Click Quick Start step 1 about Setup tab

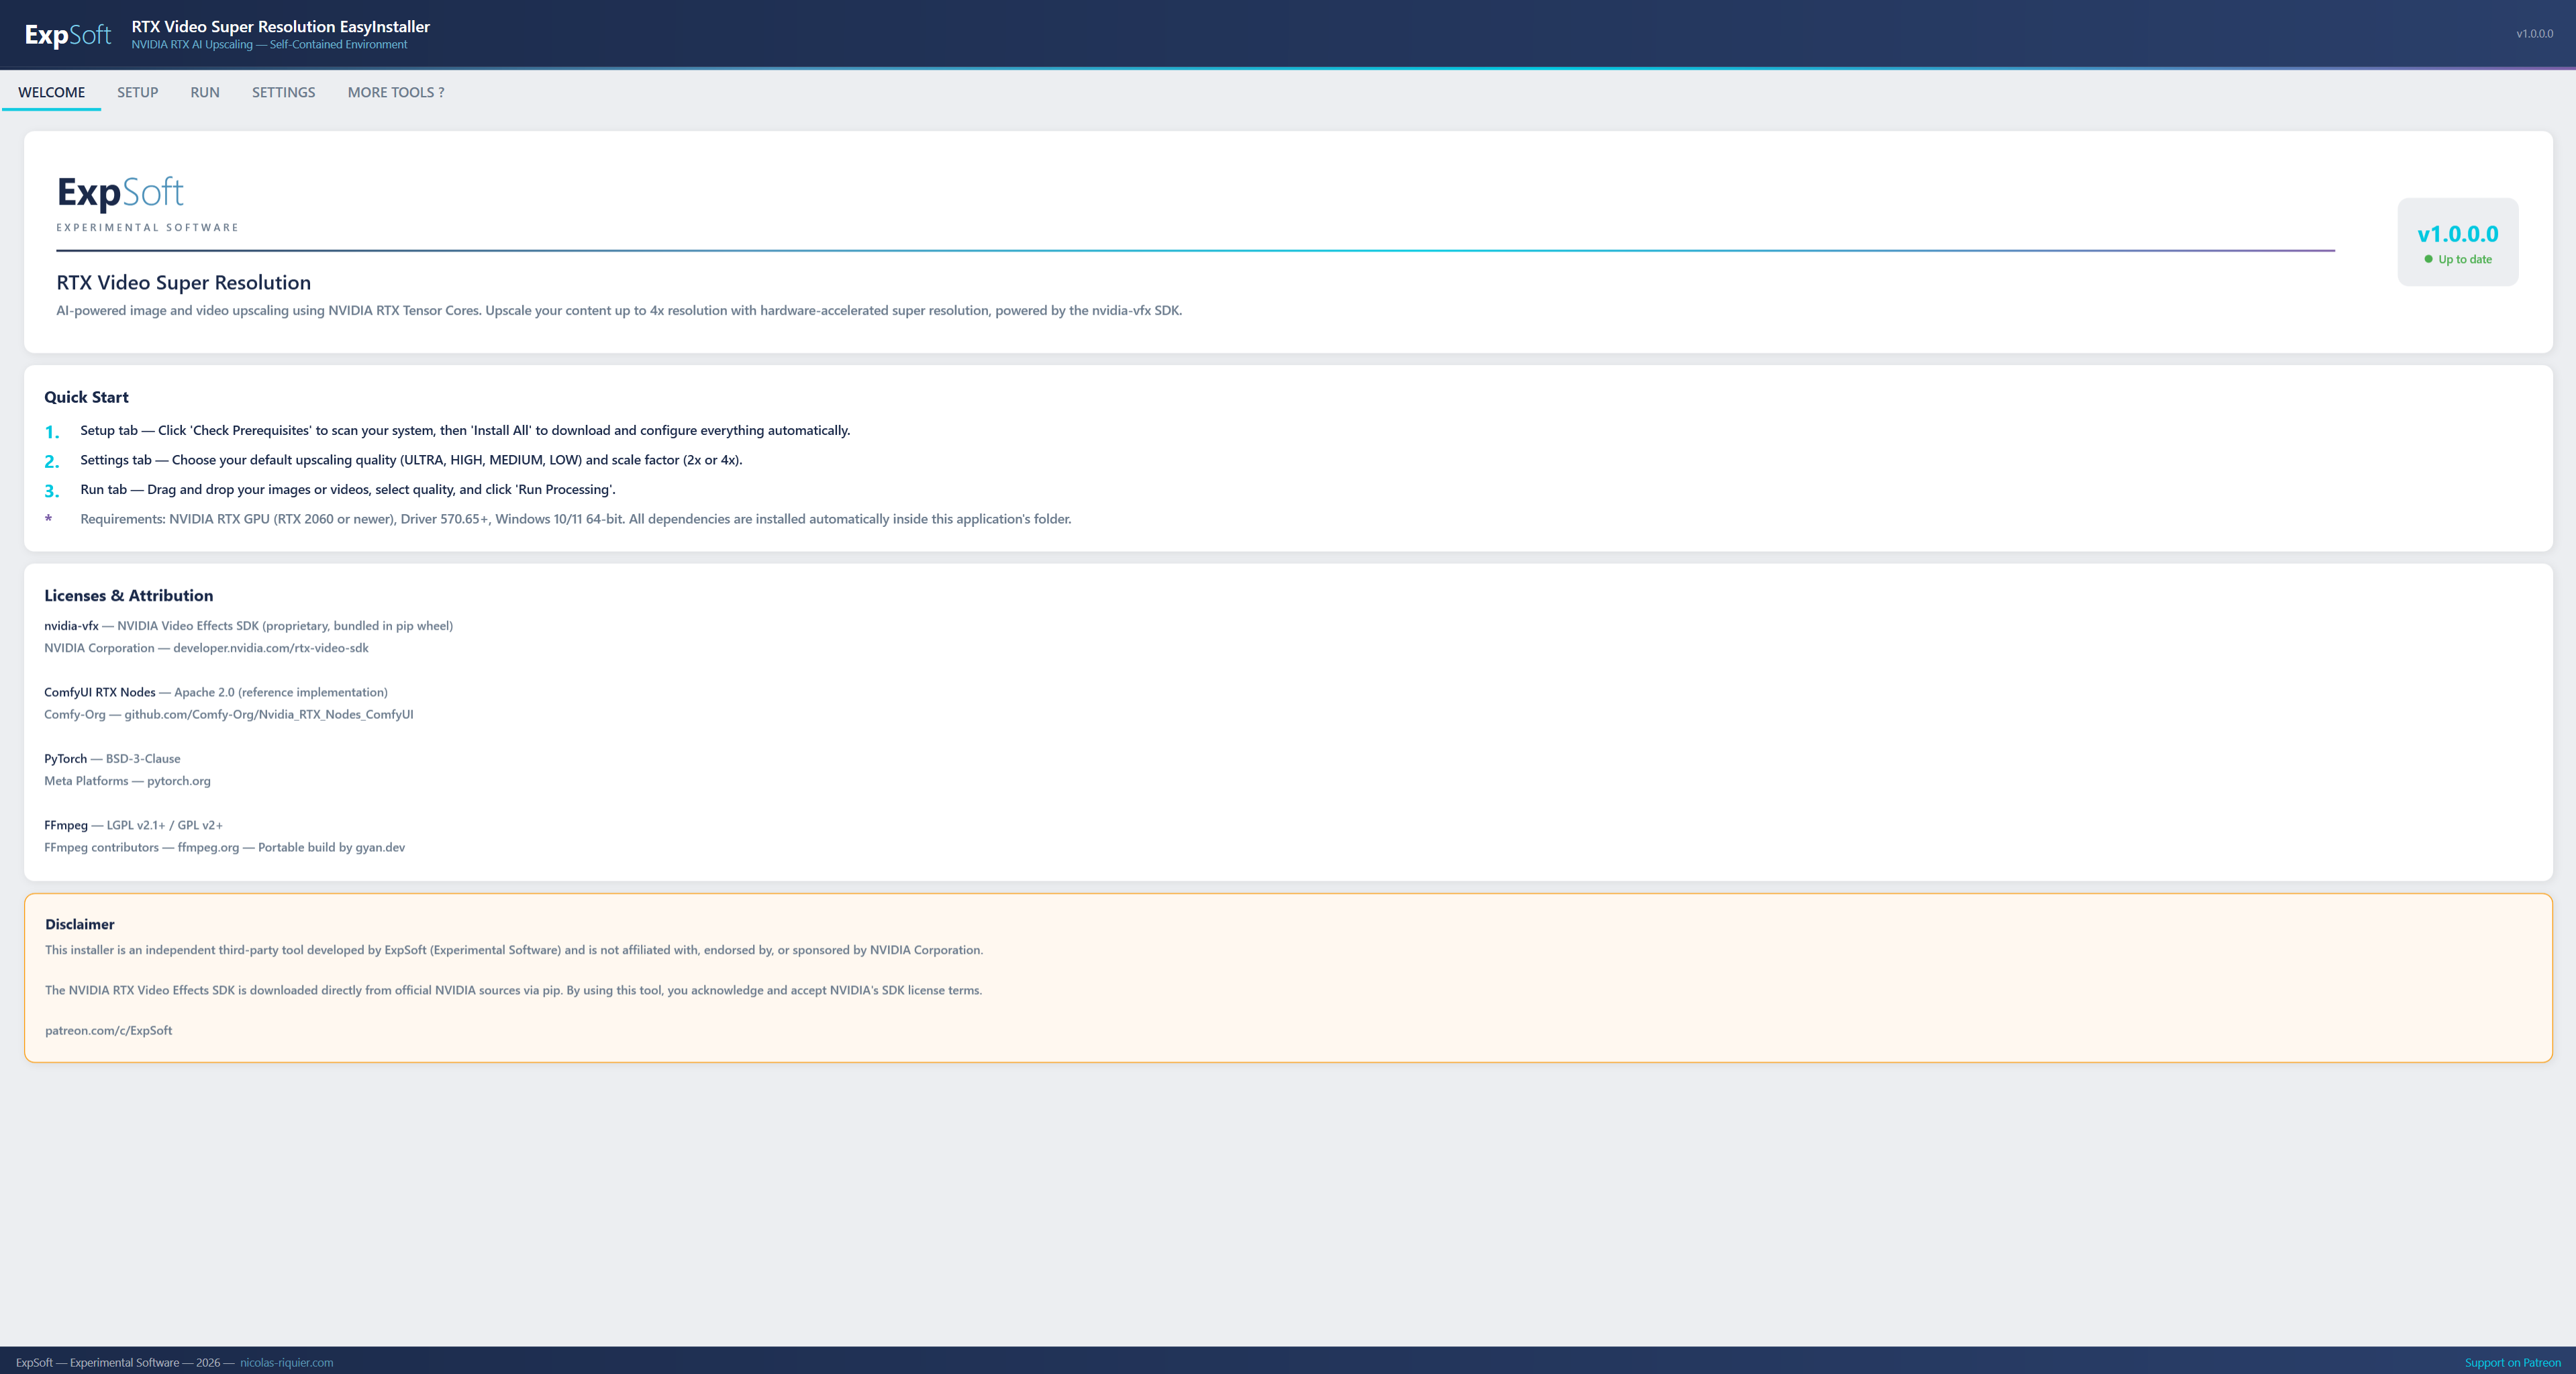pos(465,431)
